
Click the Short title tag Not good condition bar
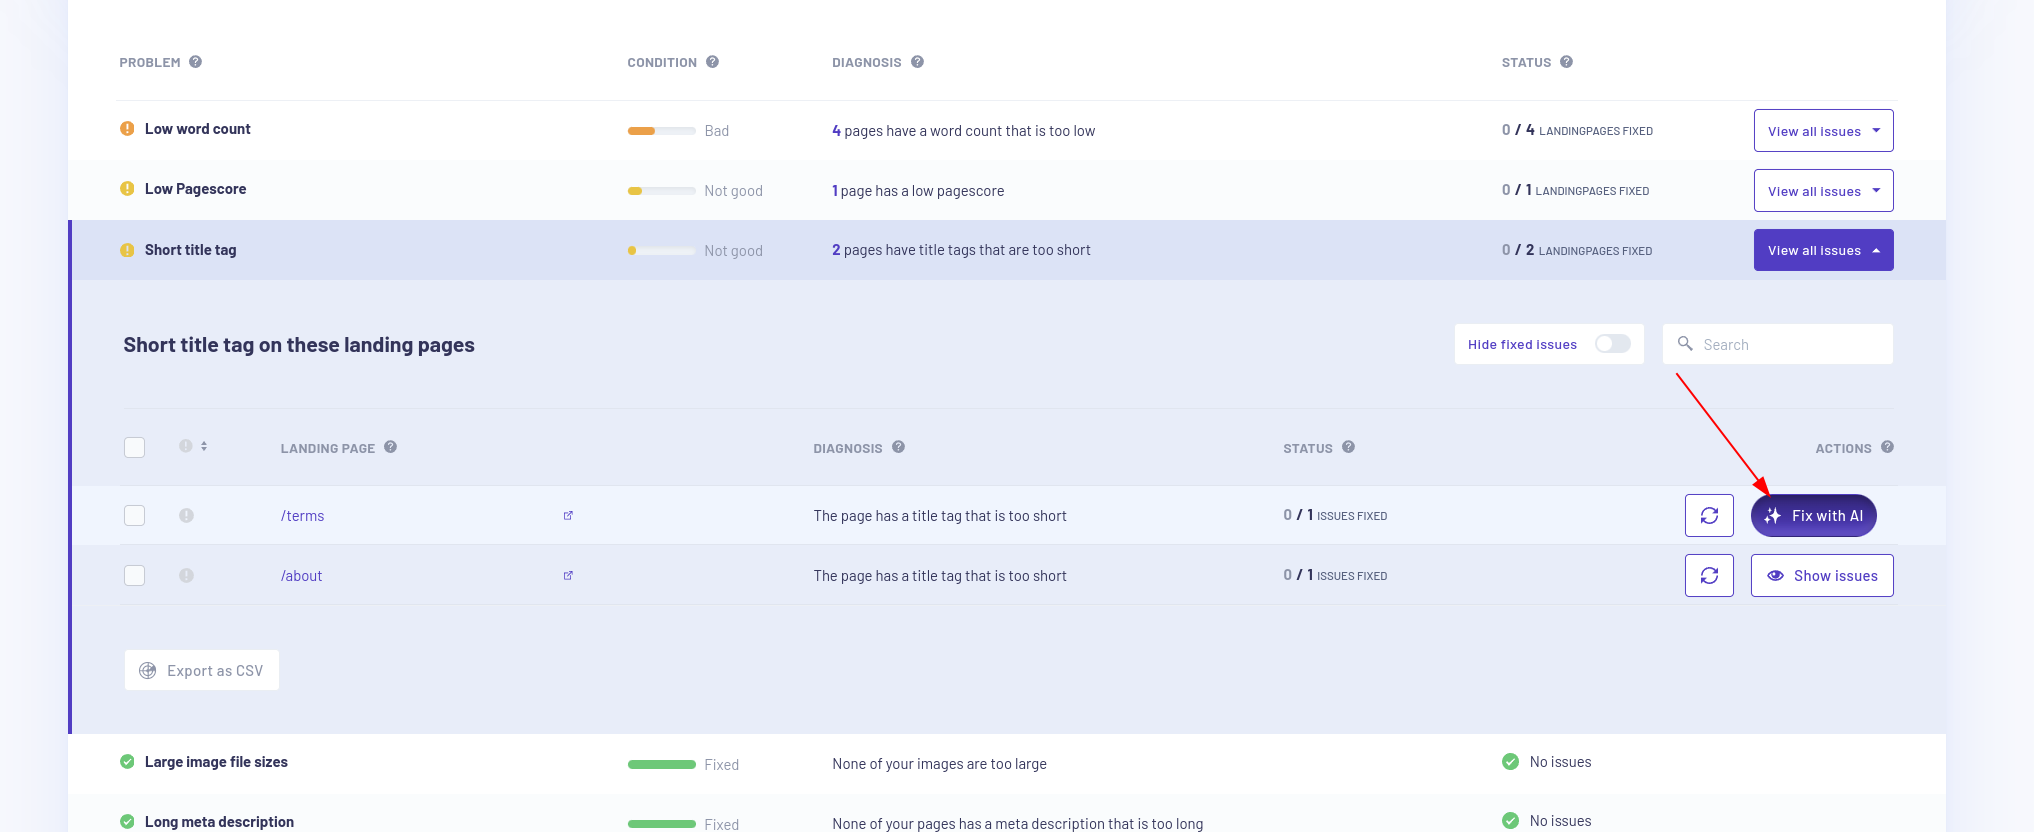pos(661,251)
